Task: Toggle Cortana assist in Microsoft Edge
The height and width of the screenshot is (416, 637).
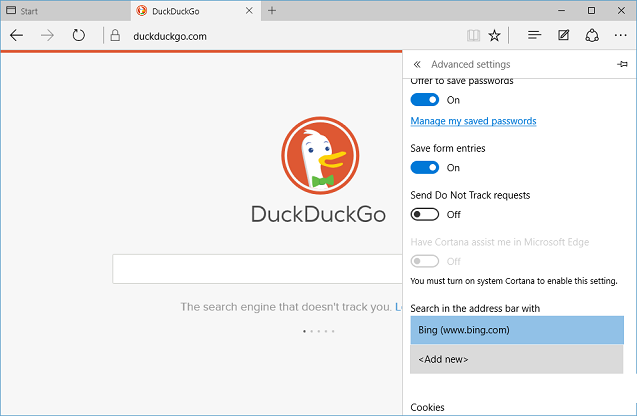Action: click(x=425, y=261)
